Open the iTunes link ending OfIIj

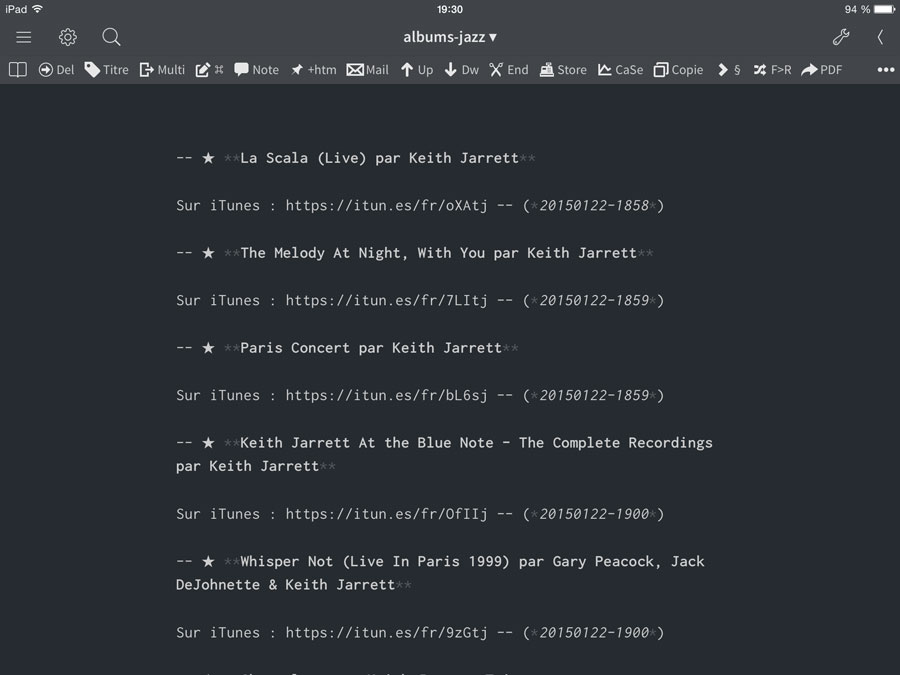pyautogui.click(x=386, y=514)
